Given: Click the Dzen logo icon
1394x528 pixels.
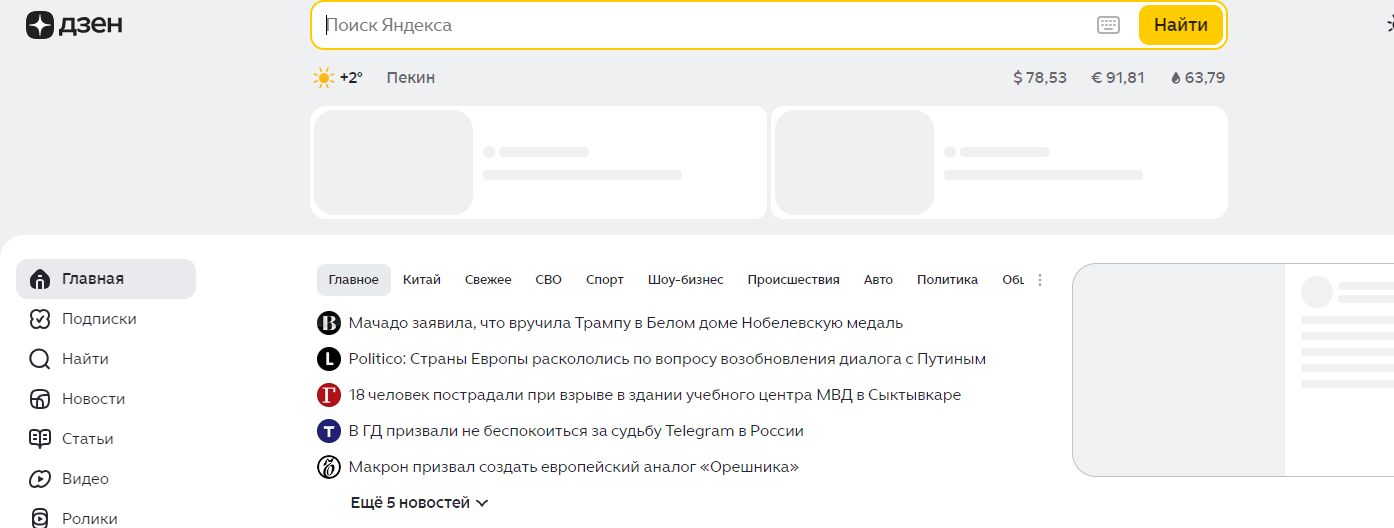Looking at the screenshot, I should point(40,26).
